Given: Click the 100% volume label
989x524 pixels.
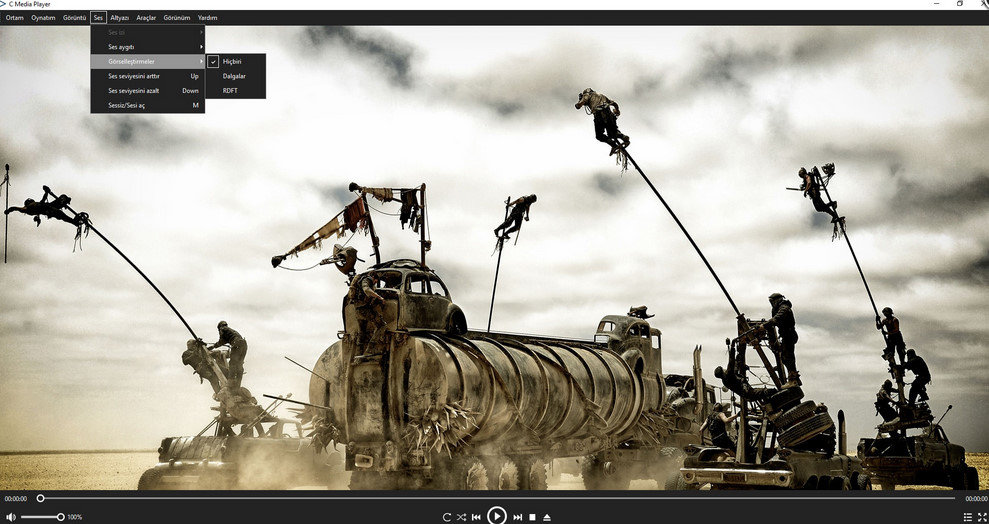Looking at the screenshot, I should click(74, 517).
